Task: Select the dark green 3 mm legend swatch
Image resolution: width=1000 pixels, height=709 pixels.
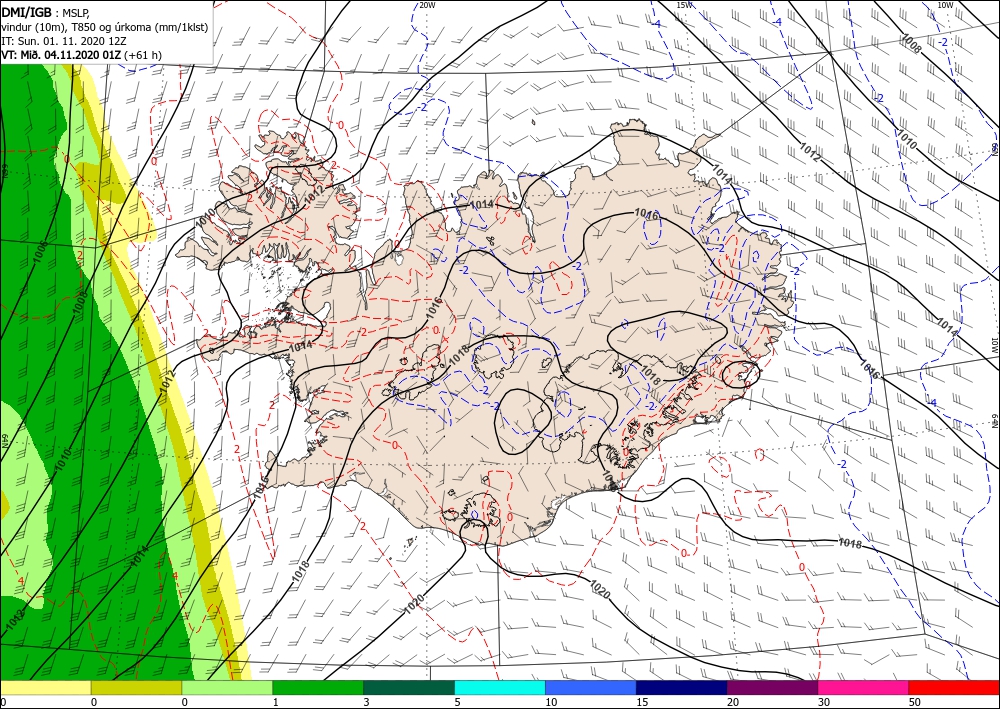Action: 409,687
